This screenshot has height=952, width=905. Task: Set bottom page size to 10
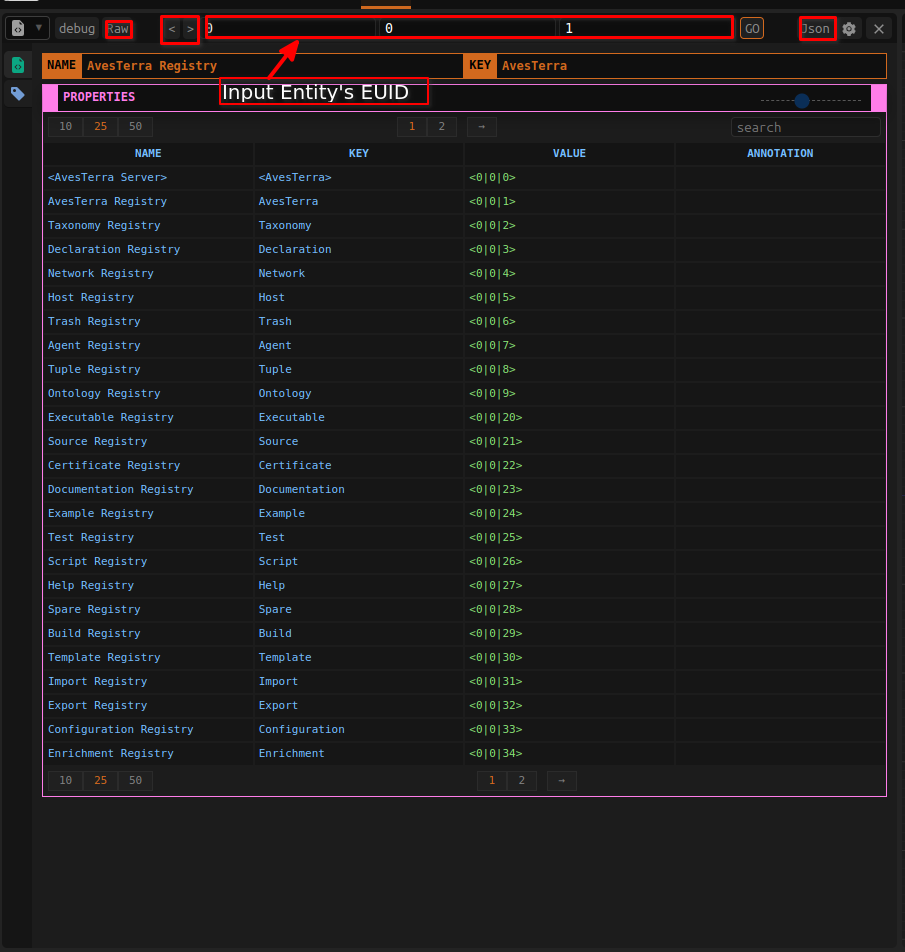pyautogui.click(x=66, y=780)
